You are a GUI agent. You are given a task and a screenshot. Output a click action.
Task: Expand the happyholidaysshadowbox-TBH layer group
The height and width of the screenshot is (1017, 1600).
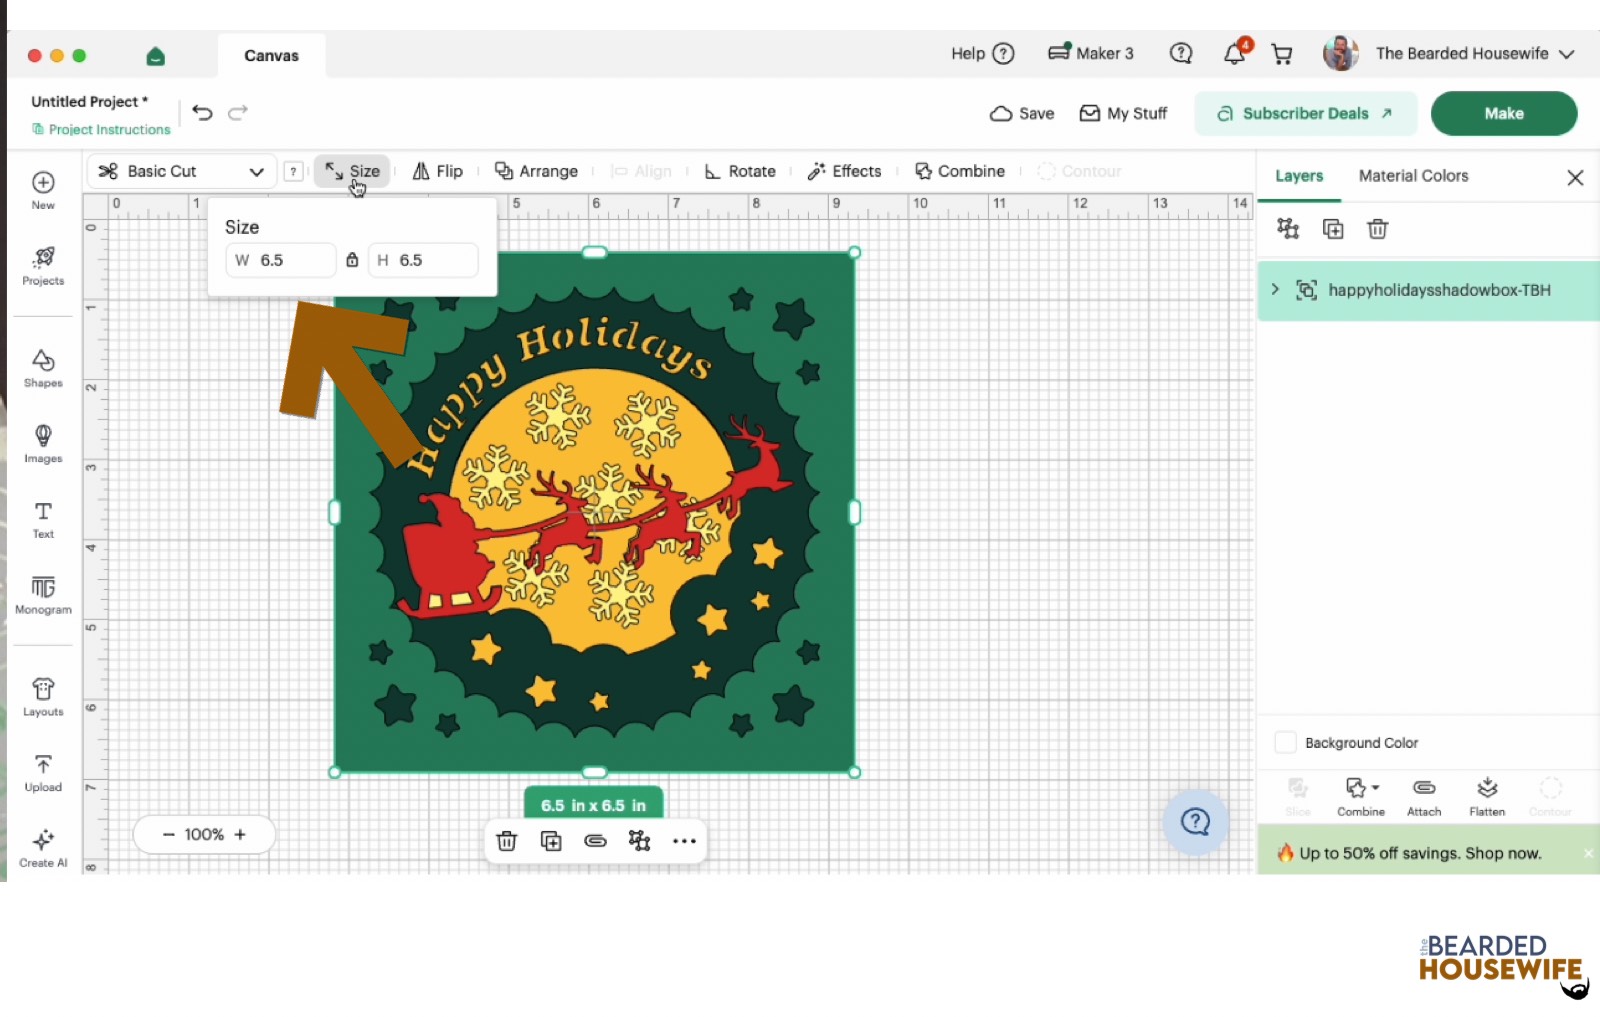pyautogui.click(x=1275, y=290)
